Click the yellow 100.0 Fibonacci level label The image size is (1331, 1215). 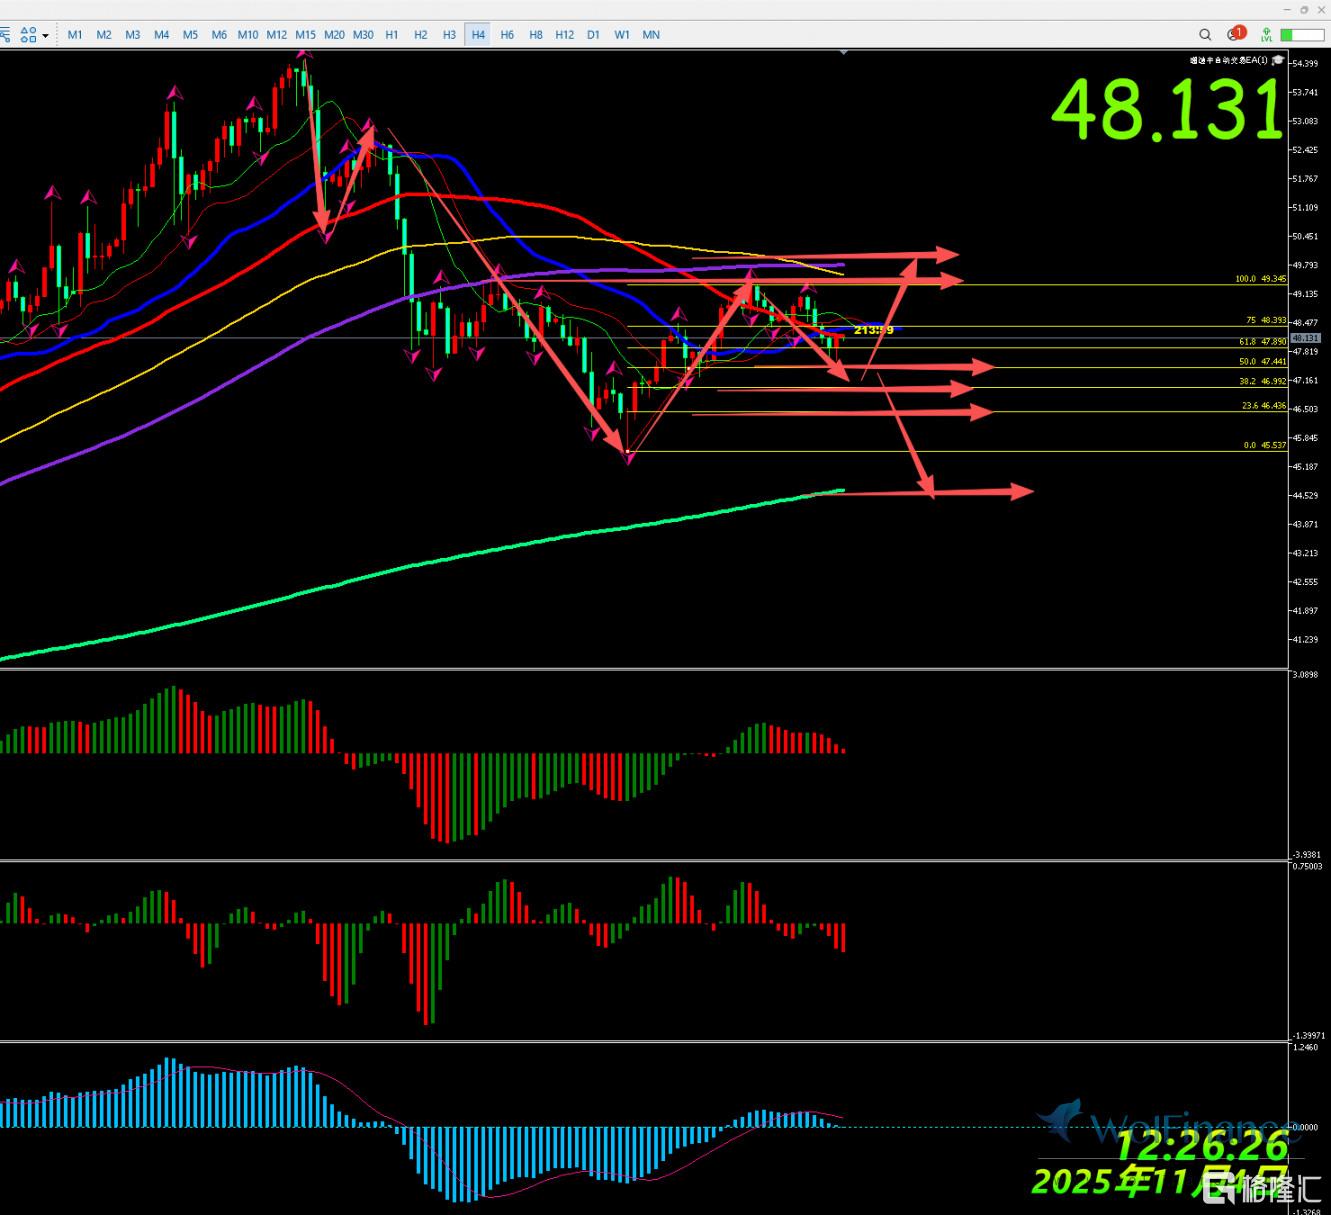1259,279
